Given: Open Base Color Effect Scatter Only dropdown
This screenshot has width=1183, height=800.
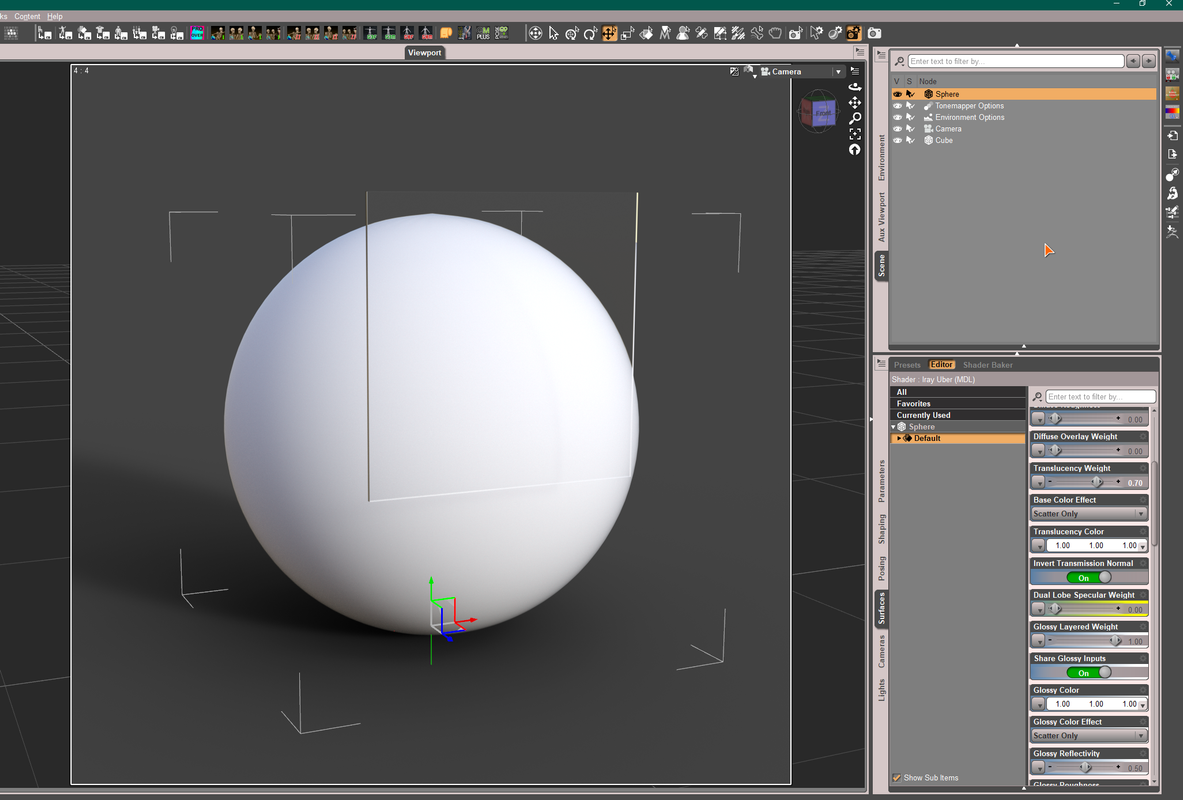Looking at the screenshot, I should click(1089, 514).
